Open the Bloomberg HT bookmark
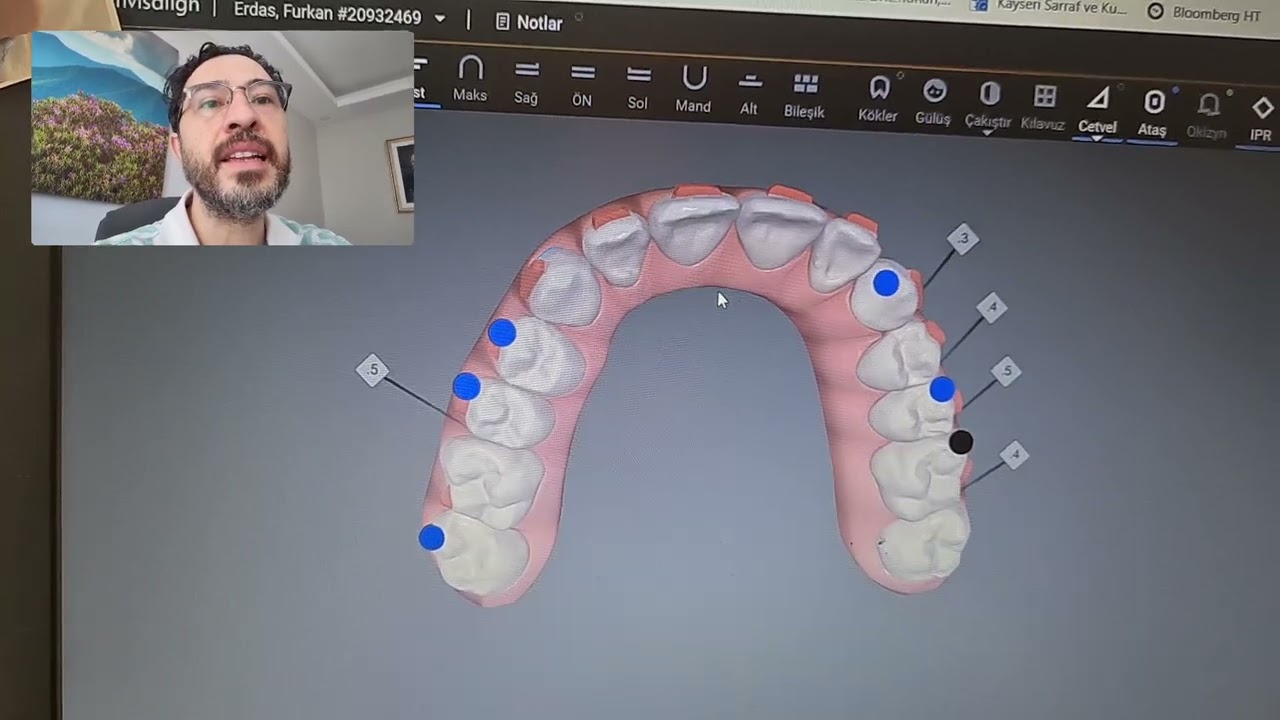The image size is (1280, 720). (x=1204, y=12)
